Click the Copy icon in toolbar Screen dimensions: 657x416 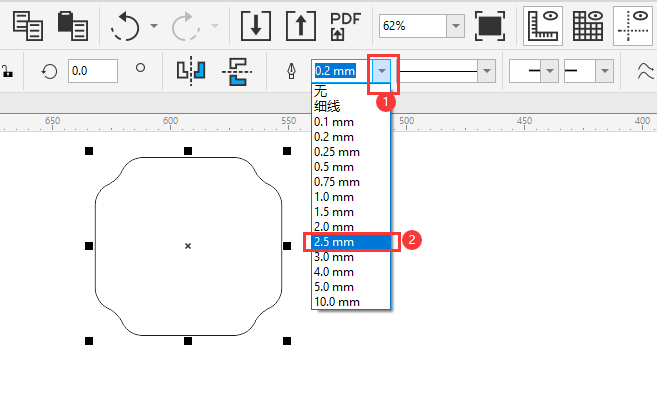click(x=28, y=26)
